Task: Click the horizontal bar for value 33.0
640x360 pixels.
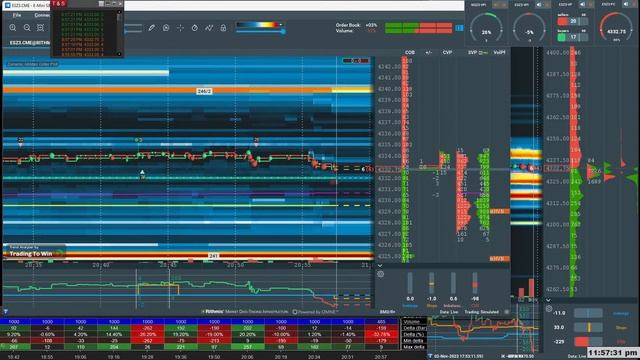Action: coord(588,327)
